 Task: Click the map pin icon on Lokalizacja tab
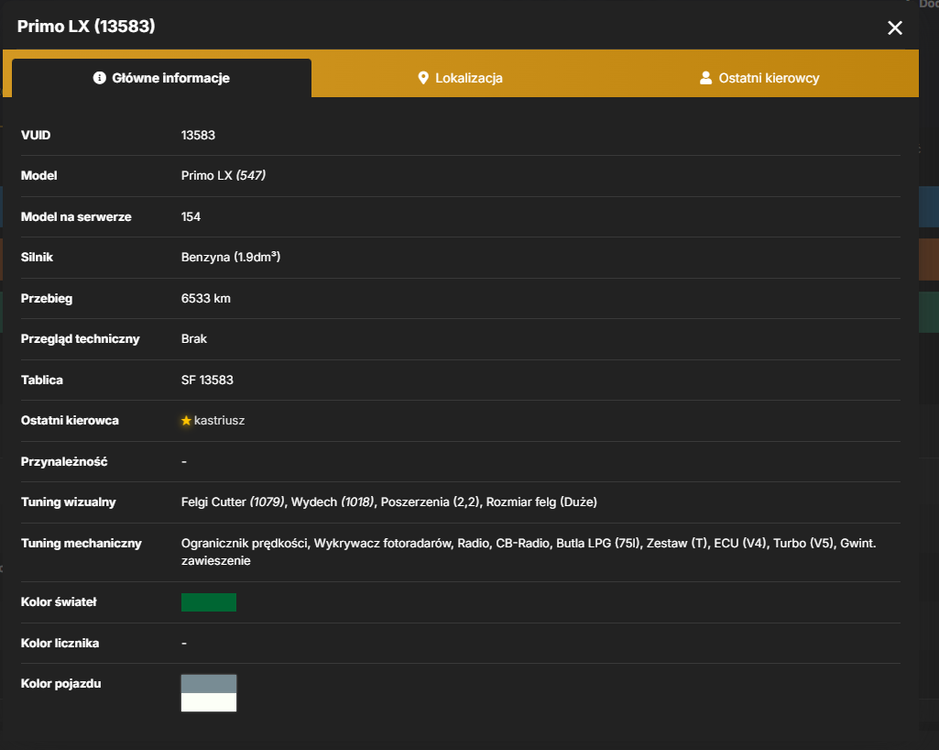coord(423,78)
